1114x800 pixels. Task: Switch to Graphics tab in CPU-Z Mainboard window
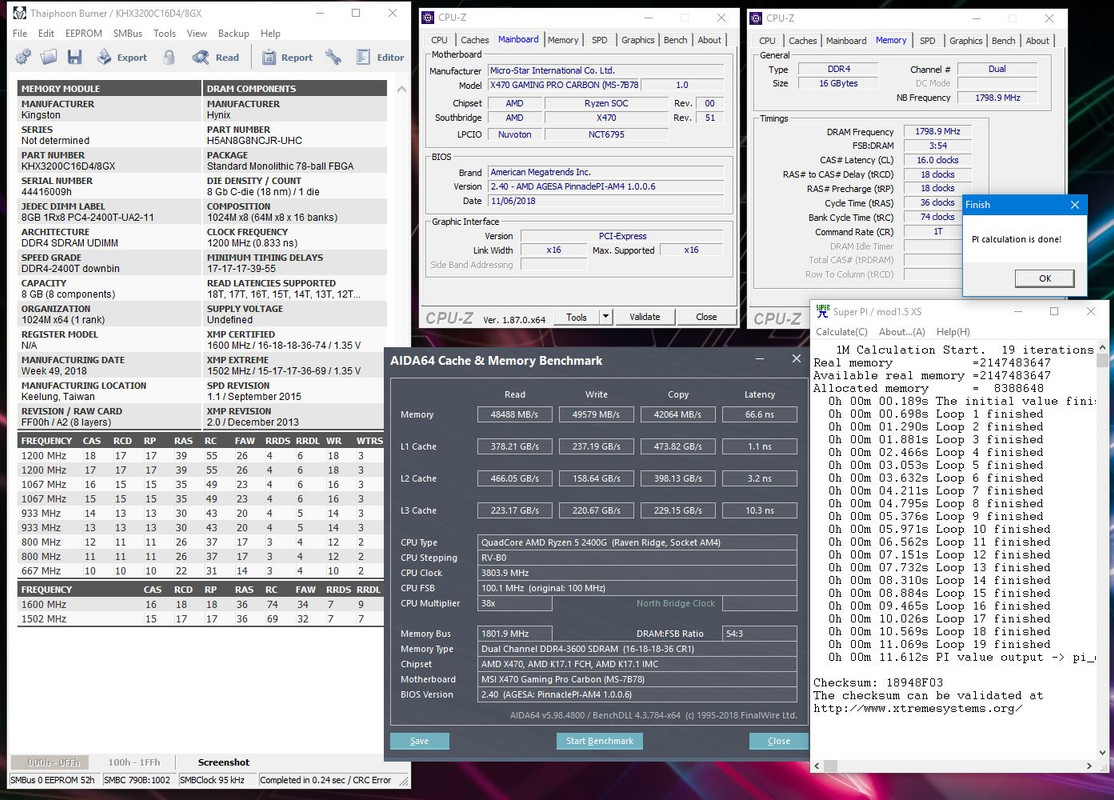click(638, 40)
